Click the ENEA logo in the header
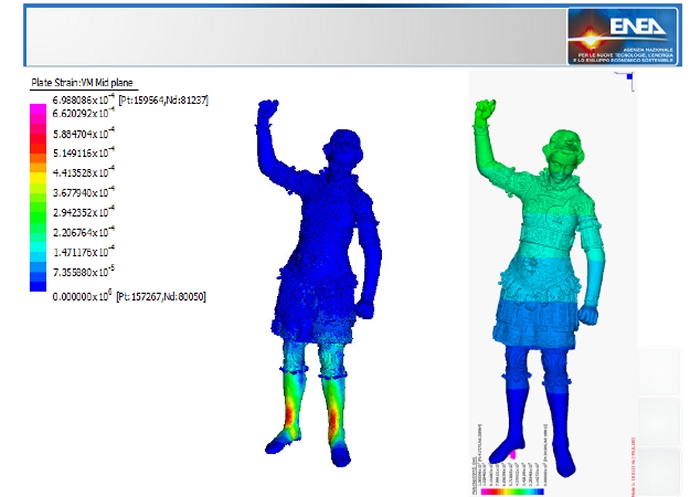Image resolution: width=700 pixels, height=497 pixels. click(x=624, y=37)
